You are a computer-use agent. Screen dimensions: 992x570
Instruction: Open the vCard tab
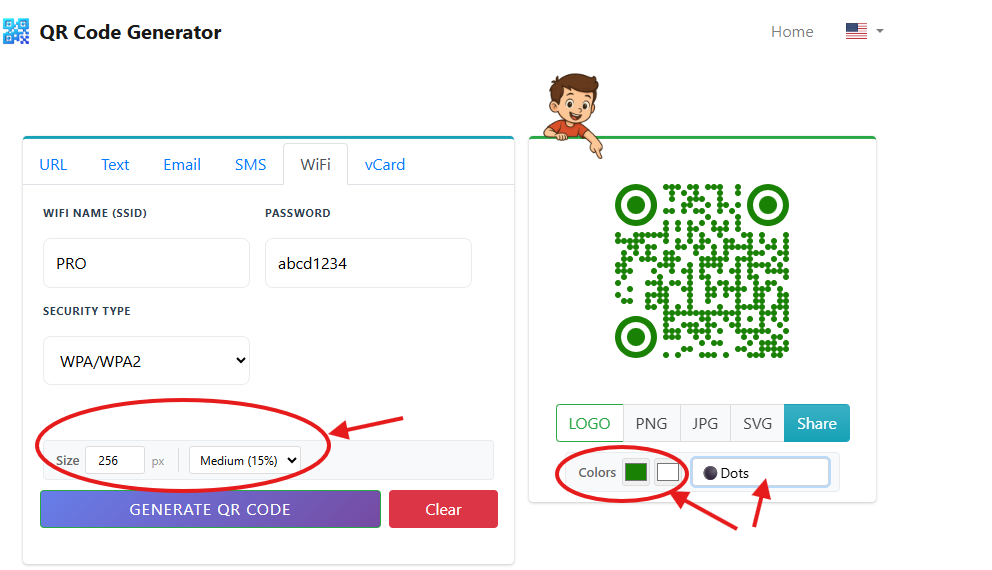(x=385, y=164)
